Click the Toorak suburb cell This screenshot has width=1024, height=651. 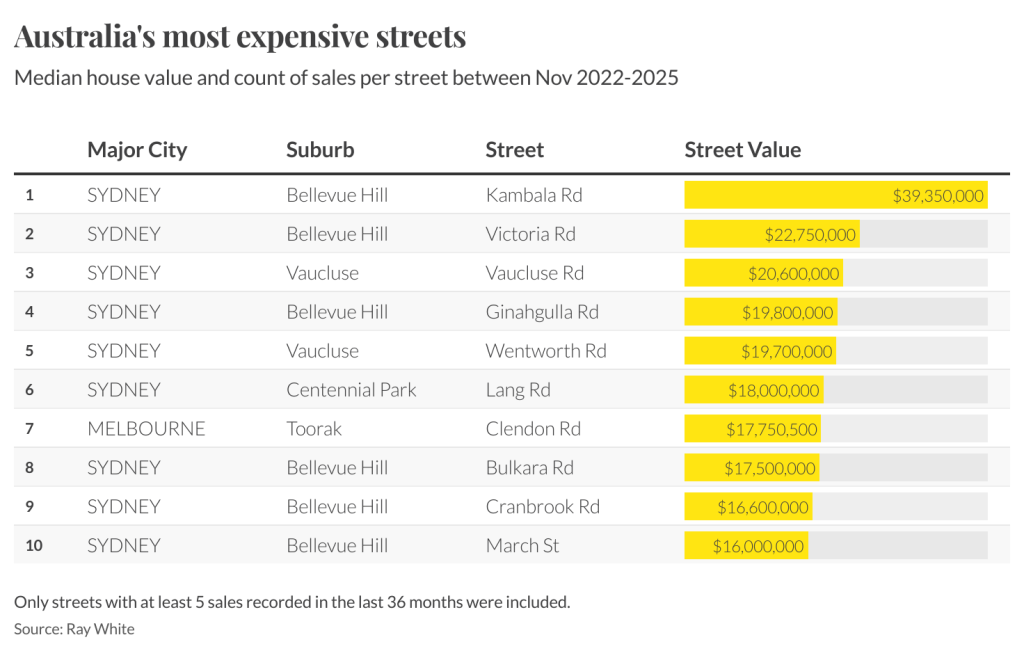314,429
